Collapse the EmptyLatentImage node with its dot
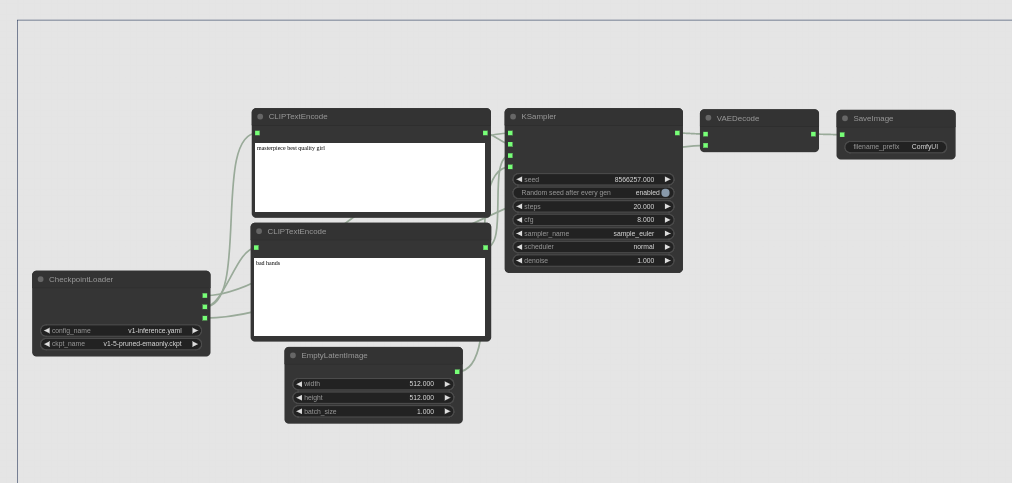1012x483 pixels. click(293, 355)
